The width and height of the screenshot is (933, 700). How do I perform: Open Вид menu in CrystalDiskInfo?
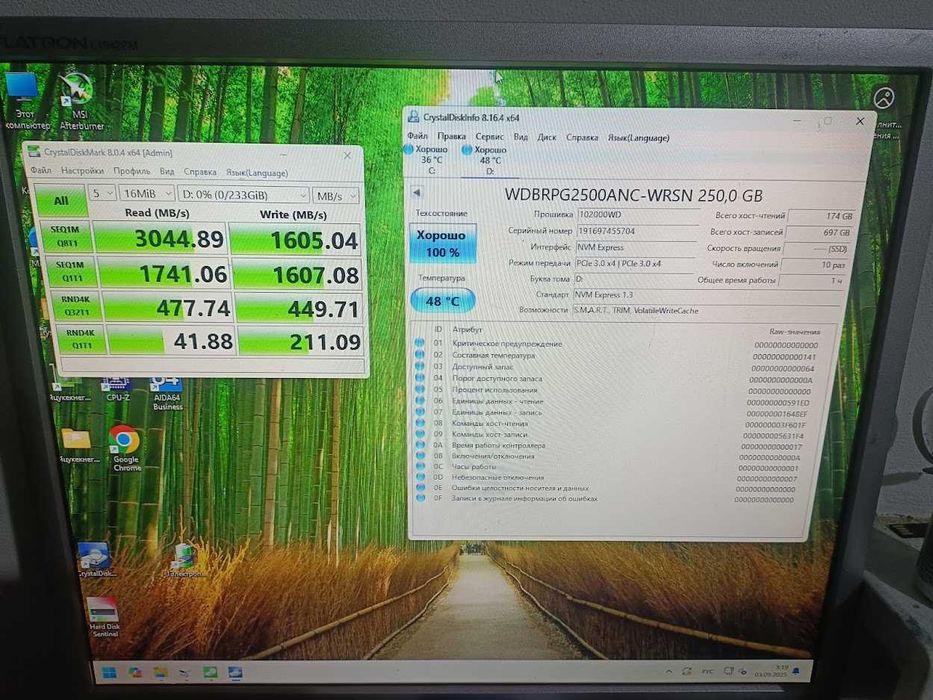(521, 137)
